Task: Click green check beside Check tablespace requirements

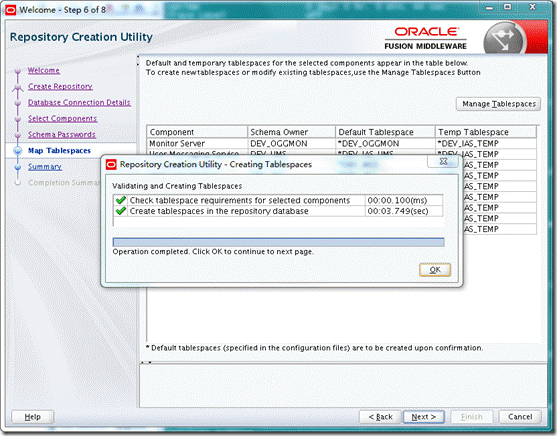Action: tap(121, 200)
